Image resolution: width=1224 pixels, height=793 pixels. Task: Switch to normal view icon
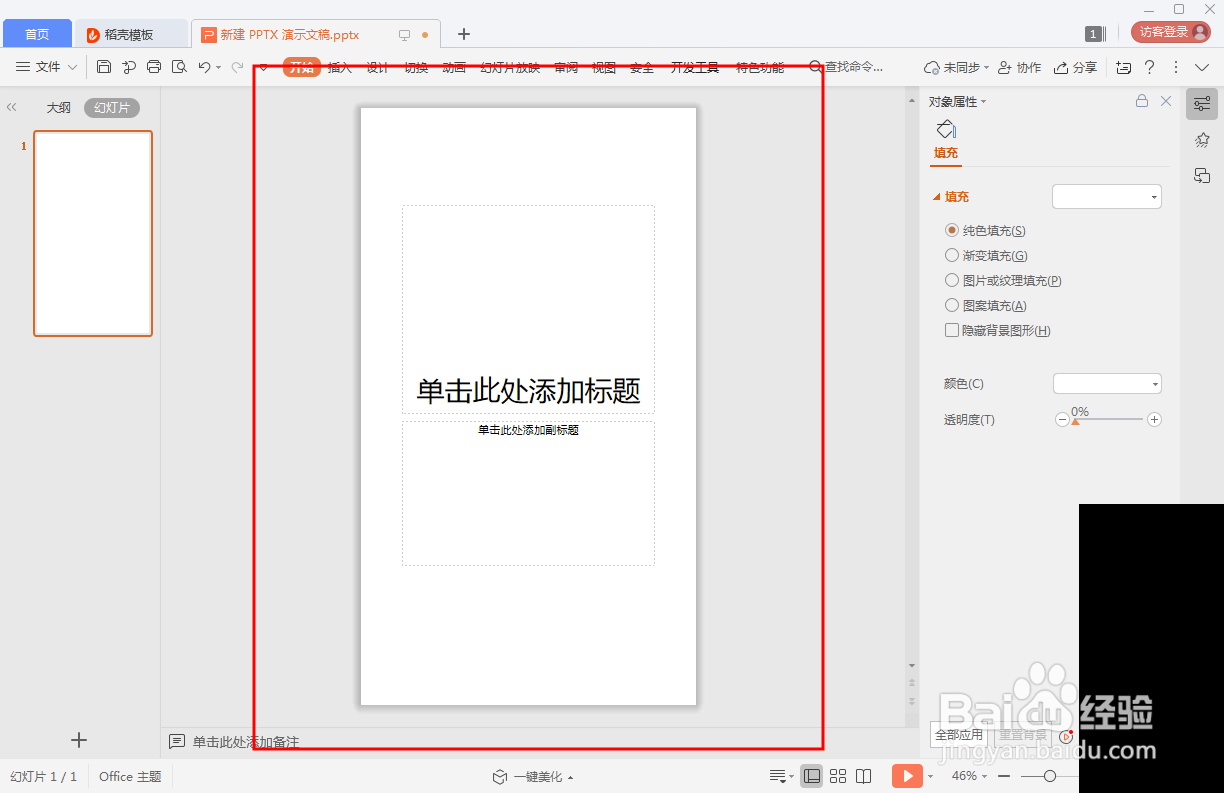click(x=812, y=776)
